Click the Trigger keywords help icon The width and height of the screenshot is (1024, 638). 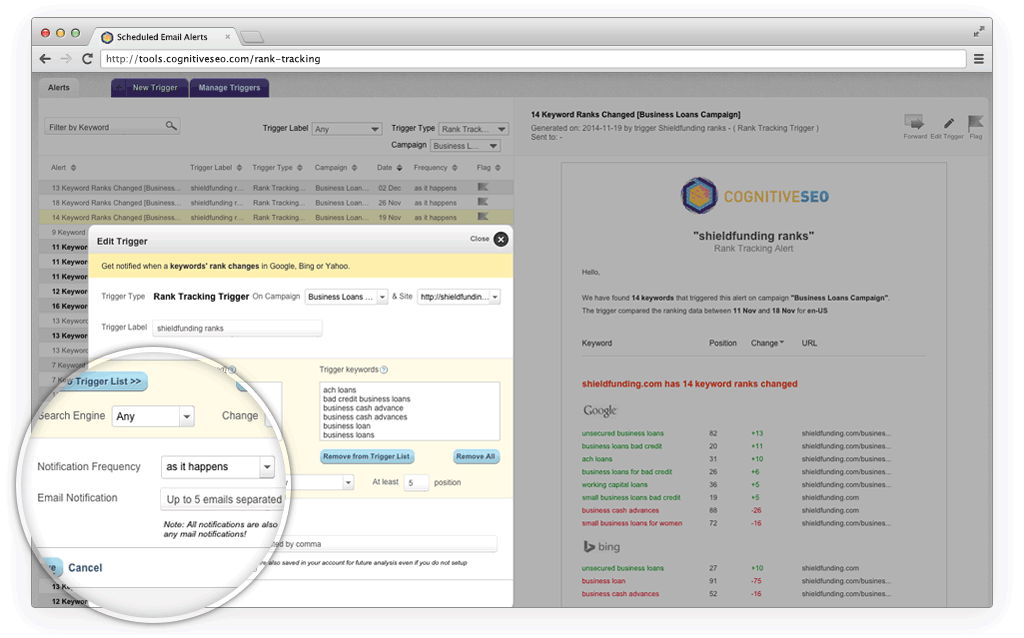coord(384,370)
